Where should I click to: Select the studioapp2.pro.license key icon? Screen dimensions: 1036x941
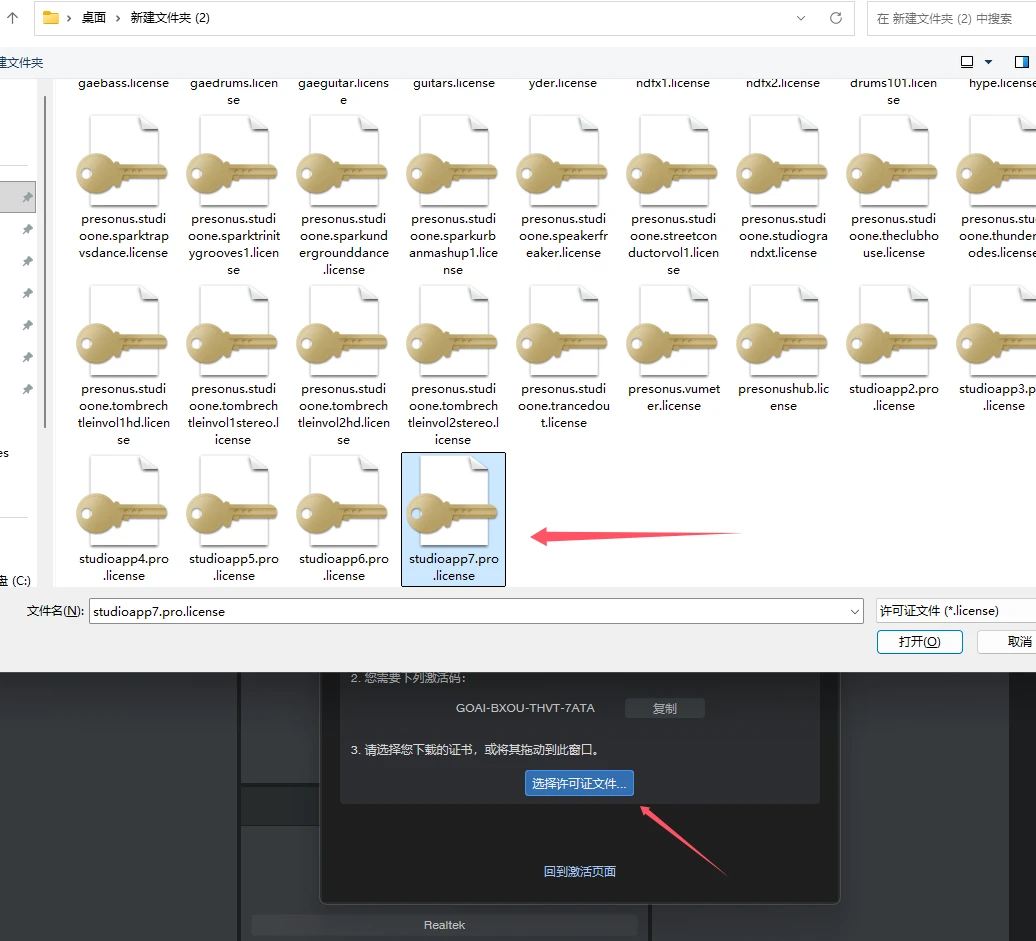893,340
